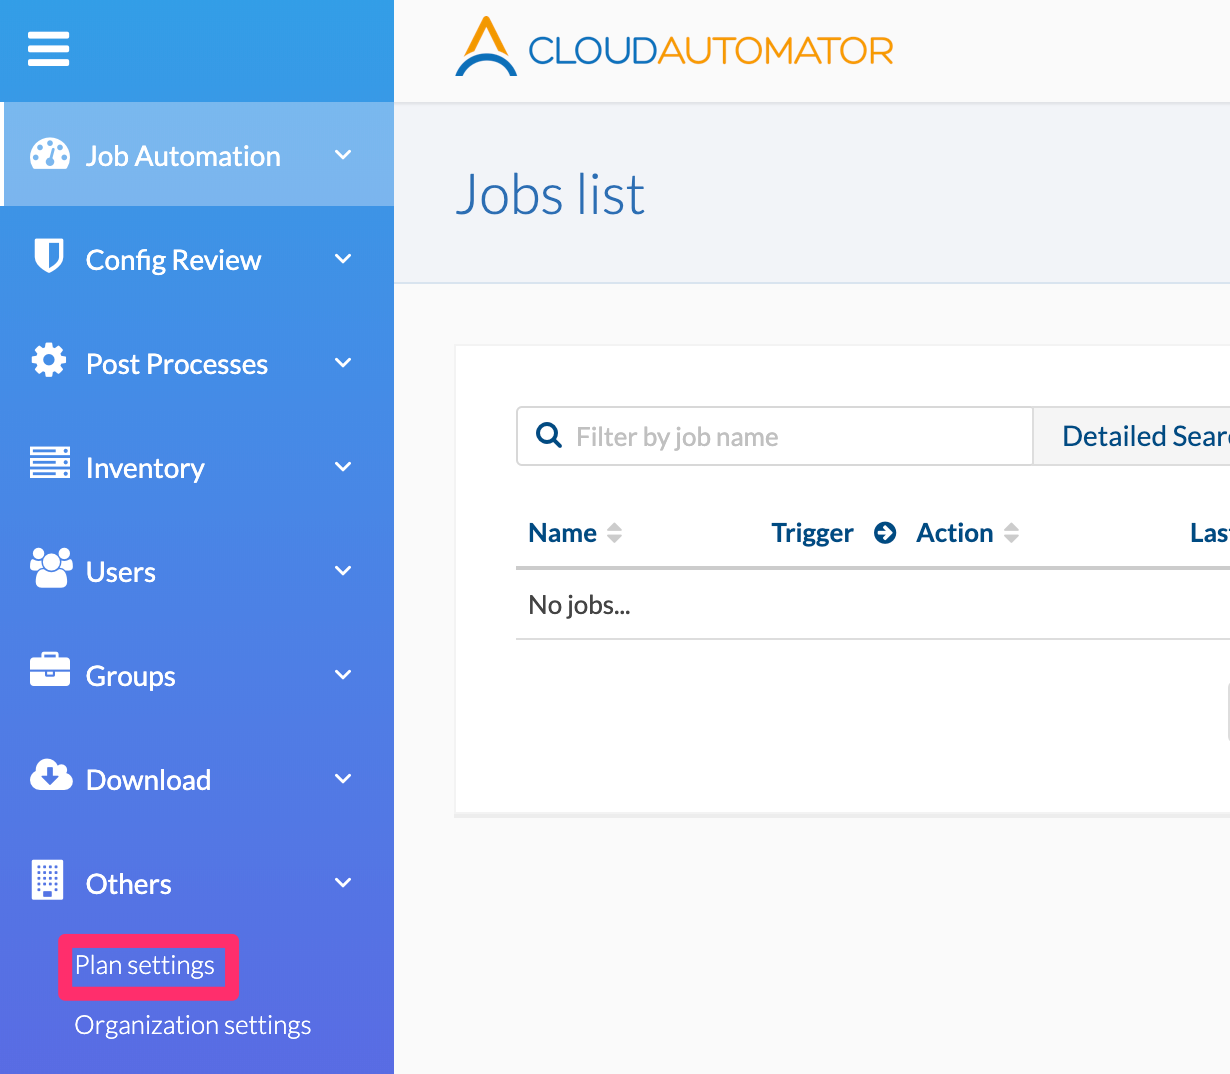This screenshot has height=1074, width=1230.
Task: Sort jobs by Name column arrows
Action: [x=615, y=533]
